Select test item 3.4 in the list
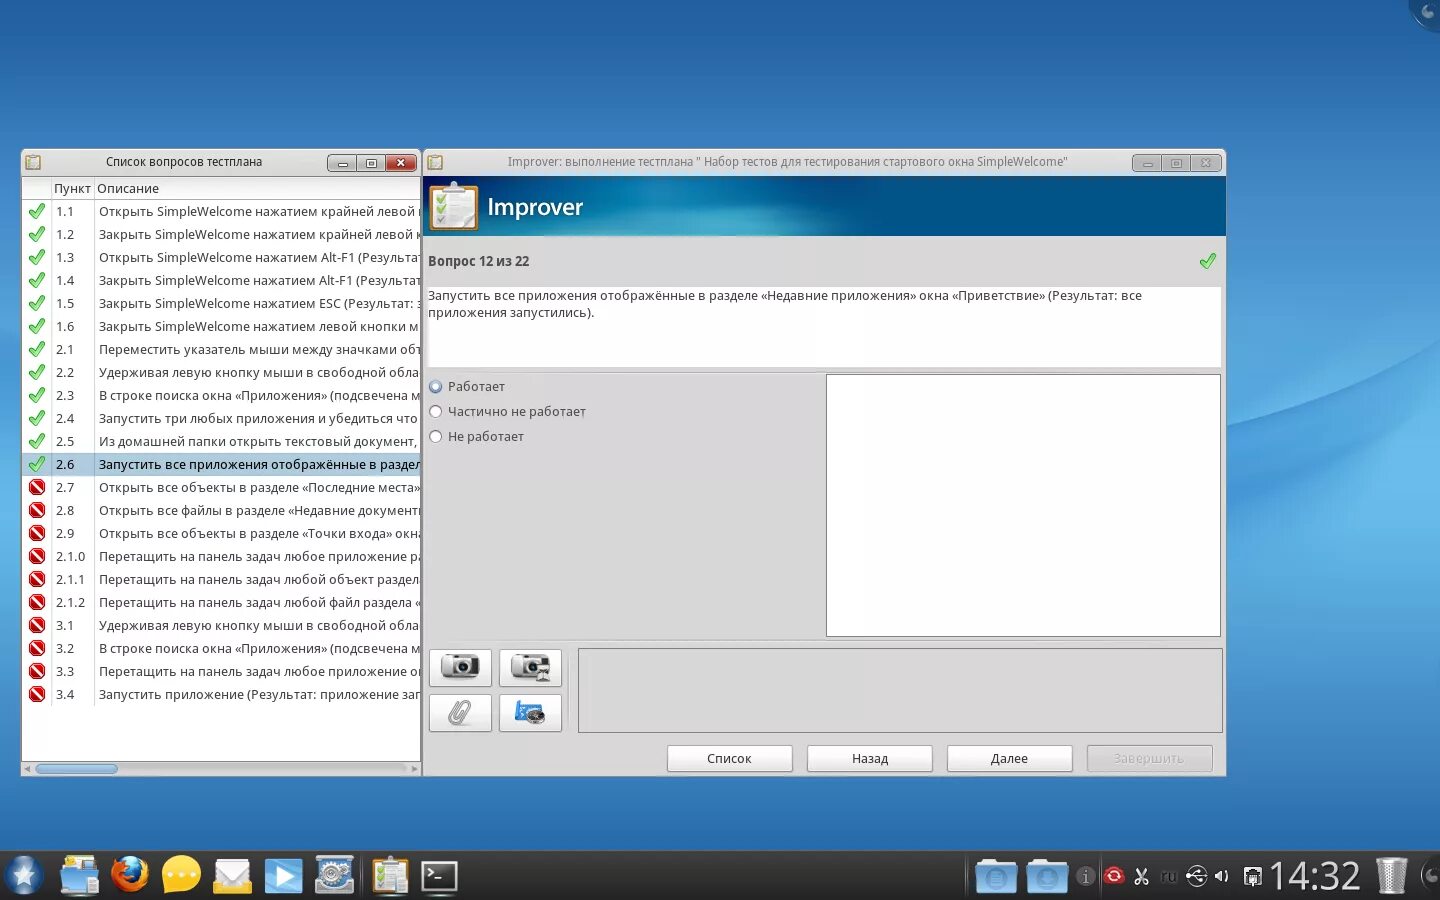 point(221,695)
